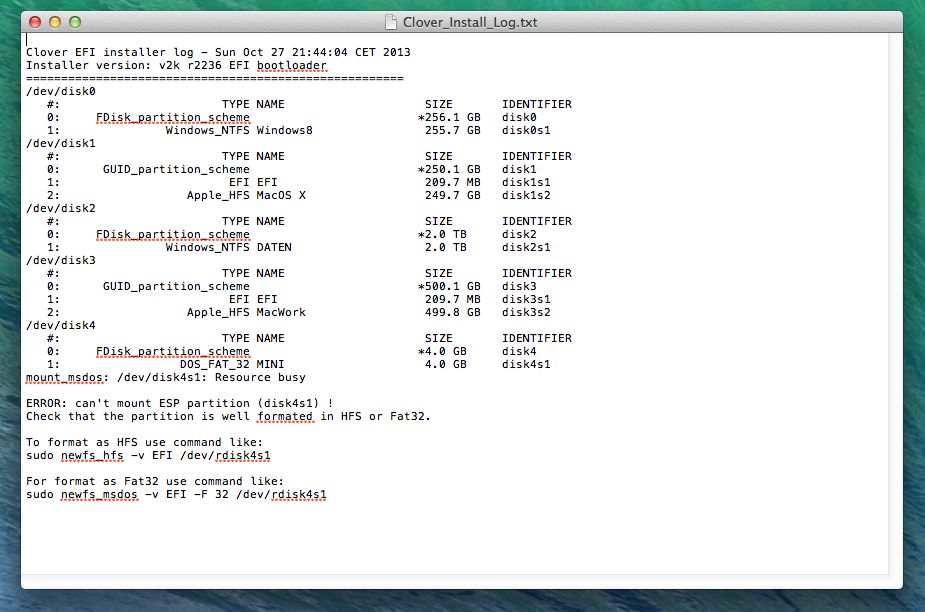Click the "disk2s1" identifier
The height and width of the screenshot is (612, 925).
pyautogui.click(x=526, y=247)
